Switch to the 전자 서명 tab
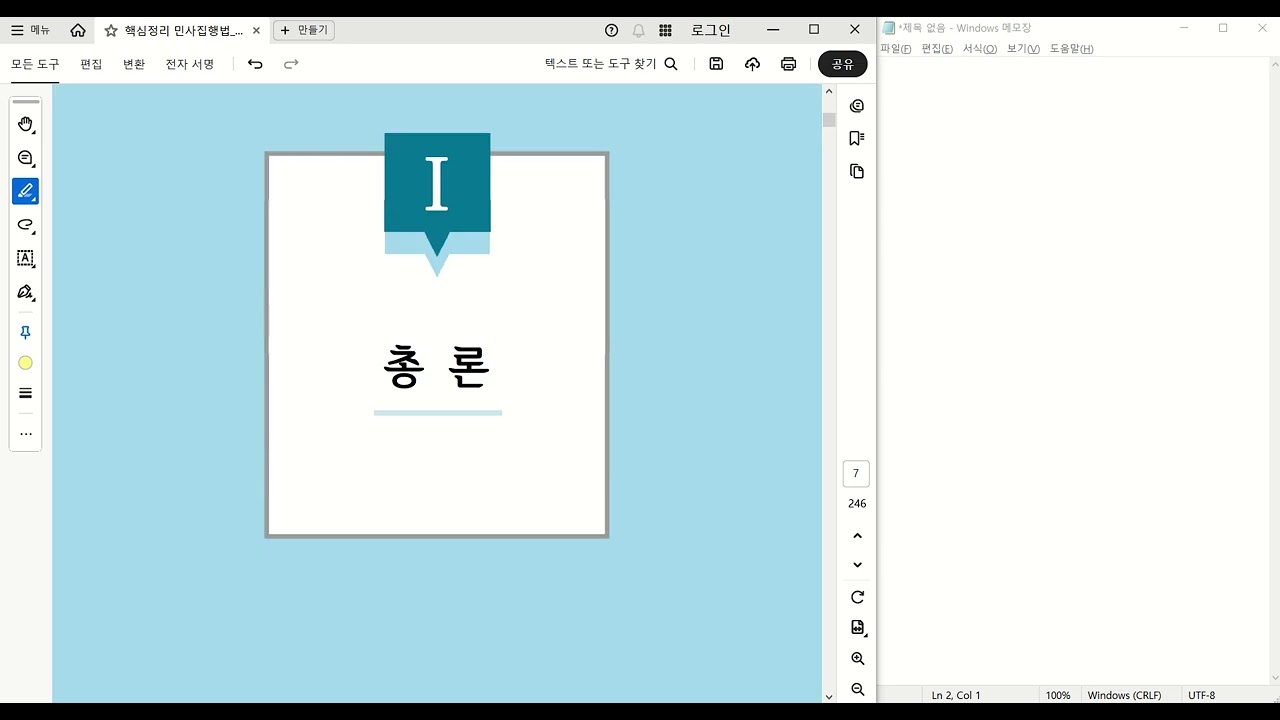Viewport: 1280px width, 720px height. pos(190,64)
